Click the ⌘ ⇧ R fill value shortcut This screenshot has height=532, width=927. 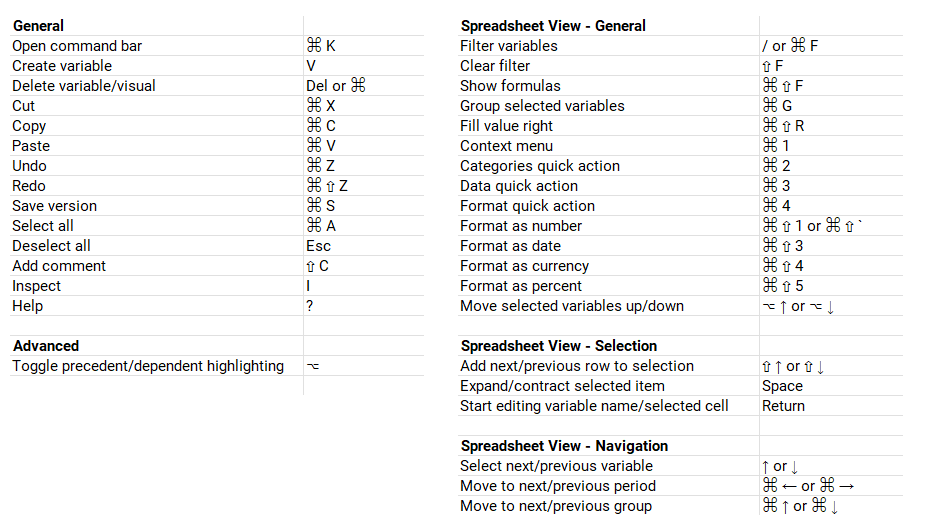783,126
